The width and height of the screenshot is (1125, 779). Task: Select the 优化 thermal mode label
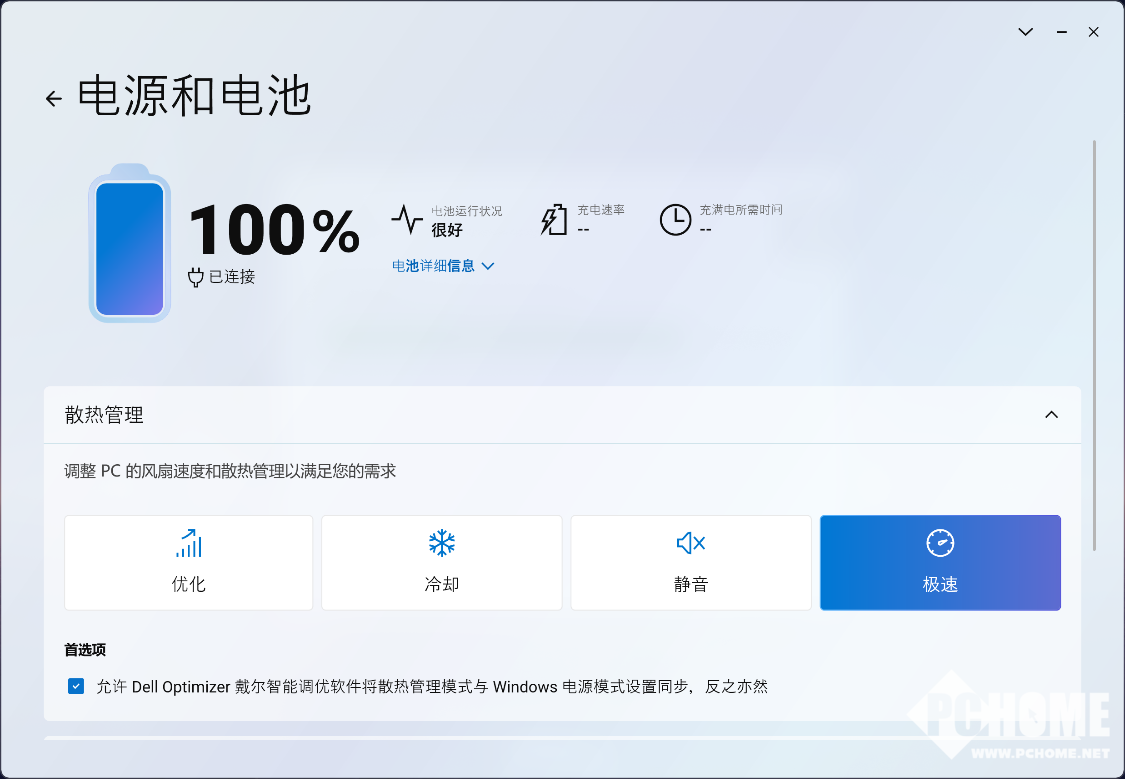pyautogui.click(x=188, y=584)
